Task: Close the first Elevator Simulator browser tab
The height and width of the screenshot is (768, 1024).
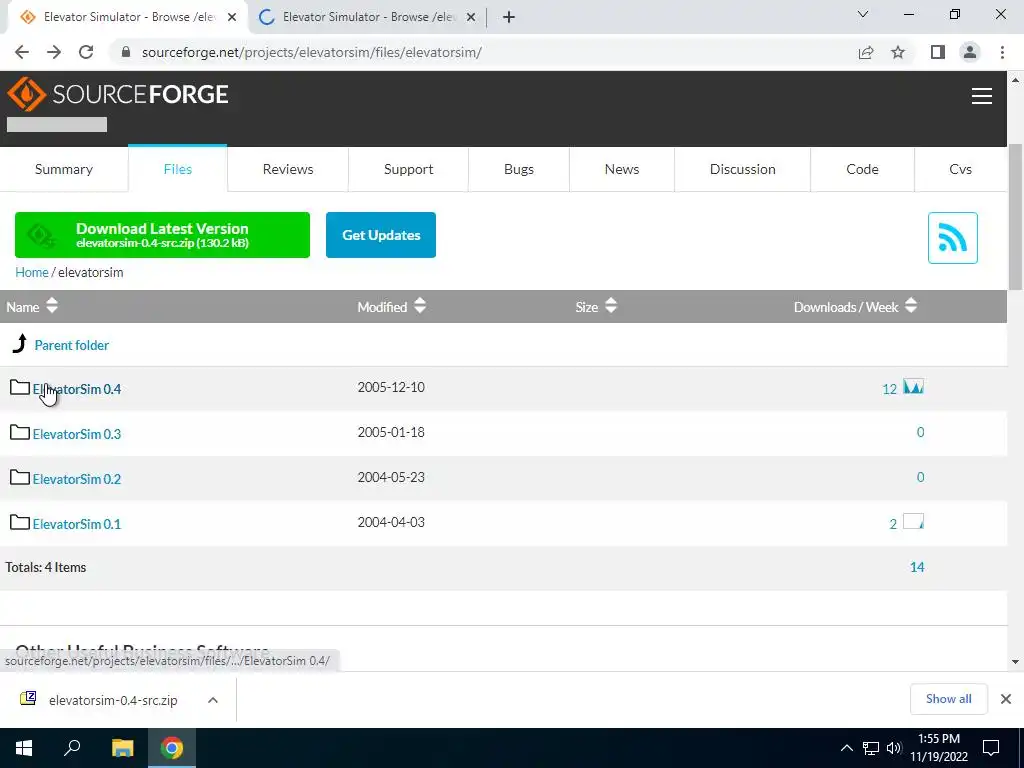Action: point(232,18)
